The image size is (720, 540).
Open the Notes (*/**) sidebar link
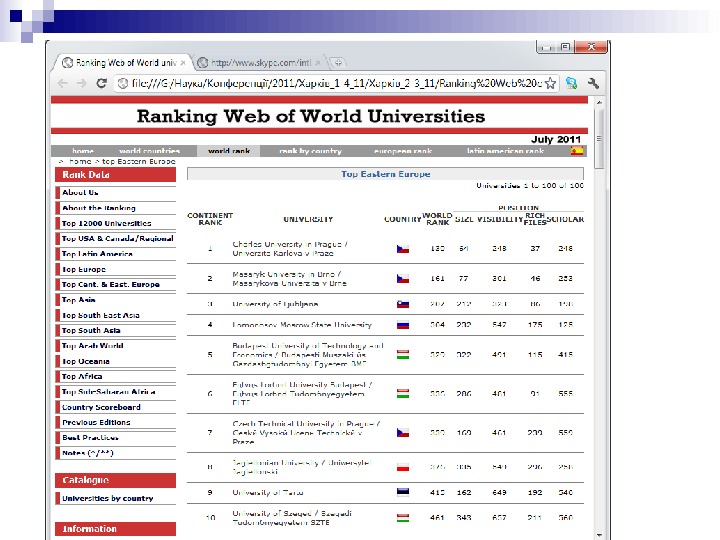click(87, 453)
